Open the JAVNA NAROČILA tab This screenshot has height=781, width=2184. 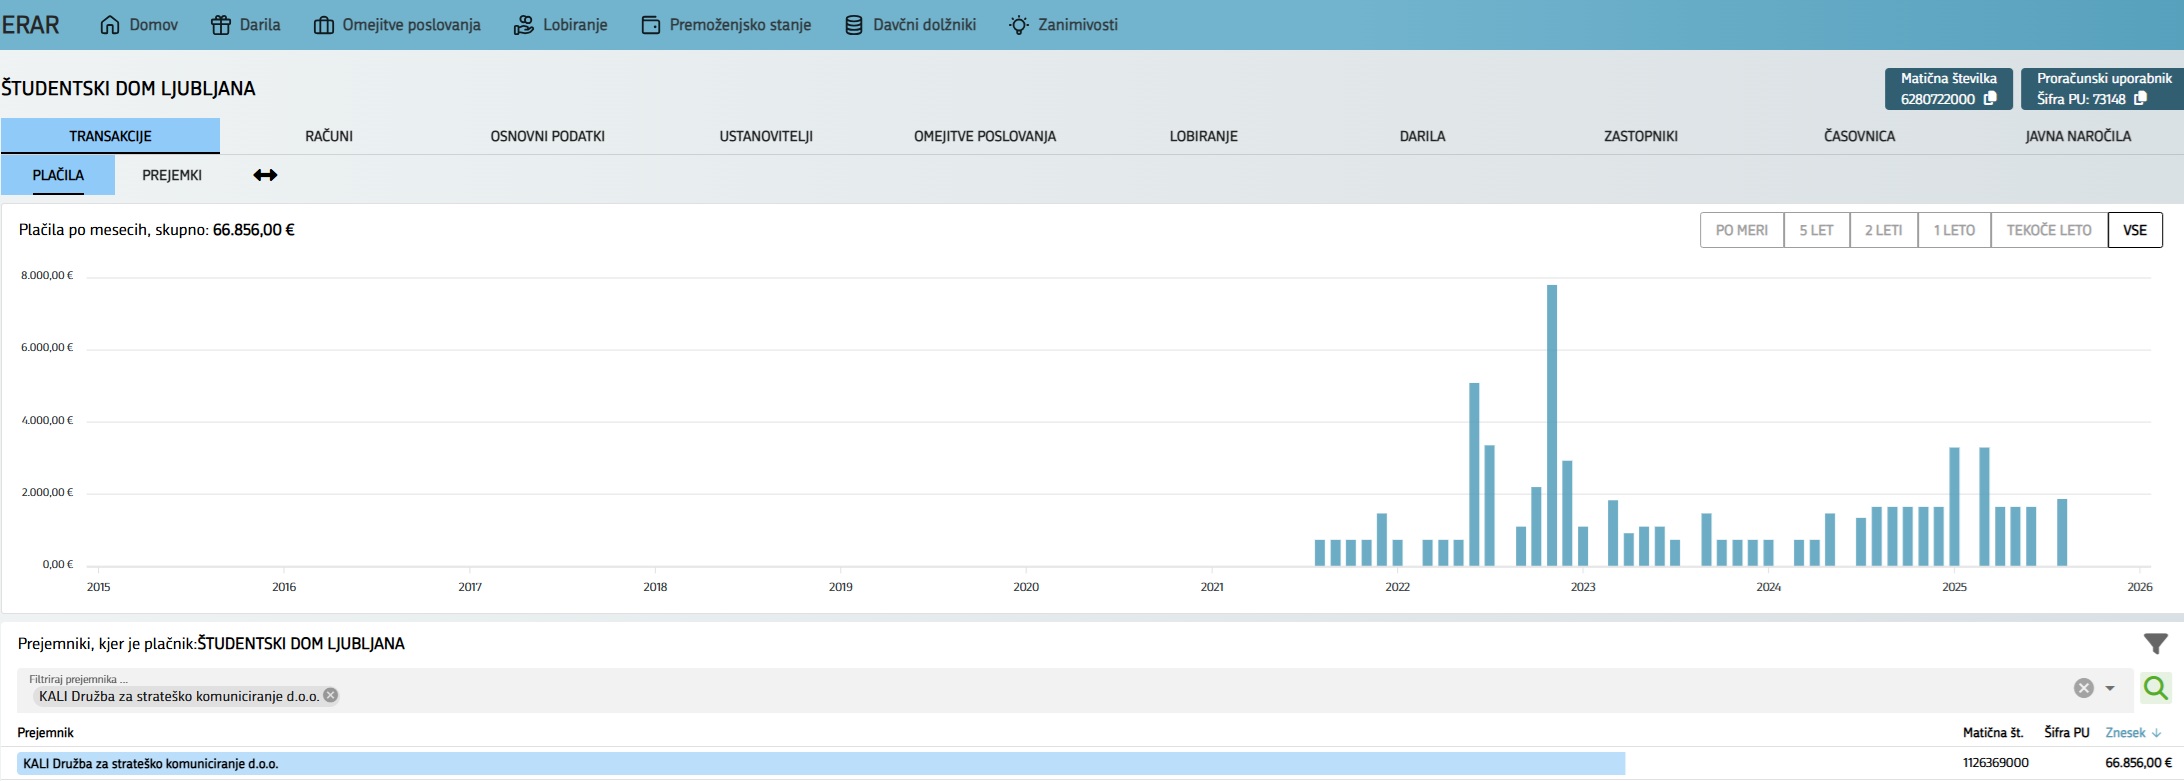tap(2077, 136)
